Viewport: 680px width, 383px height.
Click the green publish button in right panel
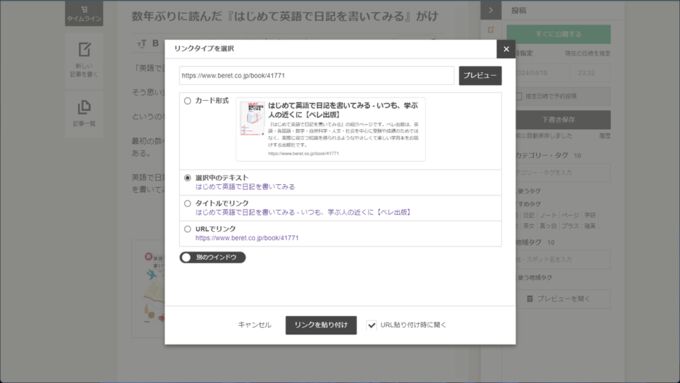[559, 34]
